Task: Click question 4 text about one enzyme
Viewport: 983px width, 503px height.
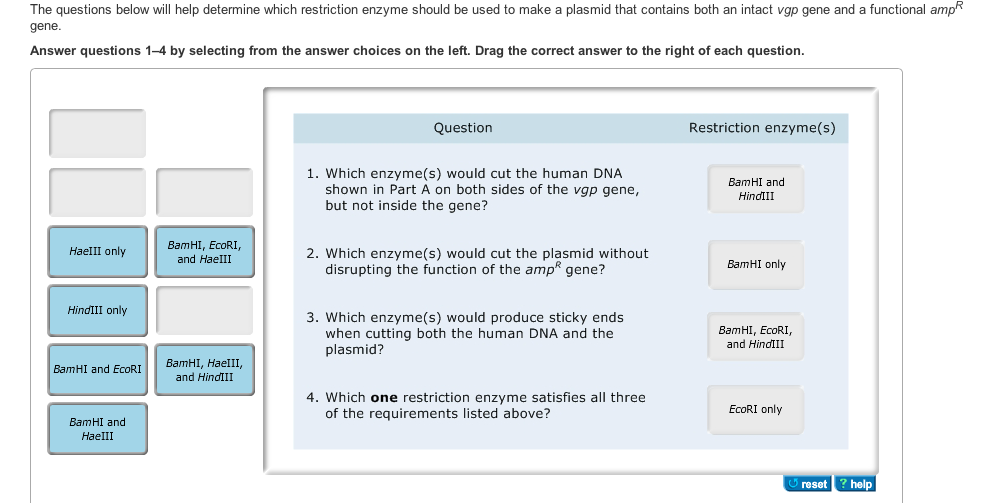Action: [476, 406]
